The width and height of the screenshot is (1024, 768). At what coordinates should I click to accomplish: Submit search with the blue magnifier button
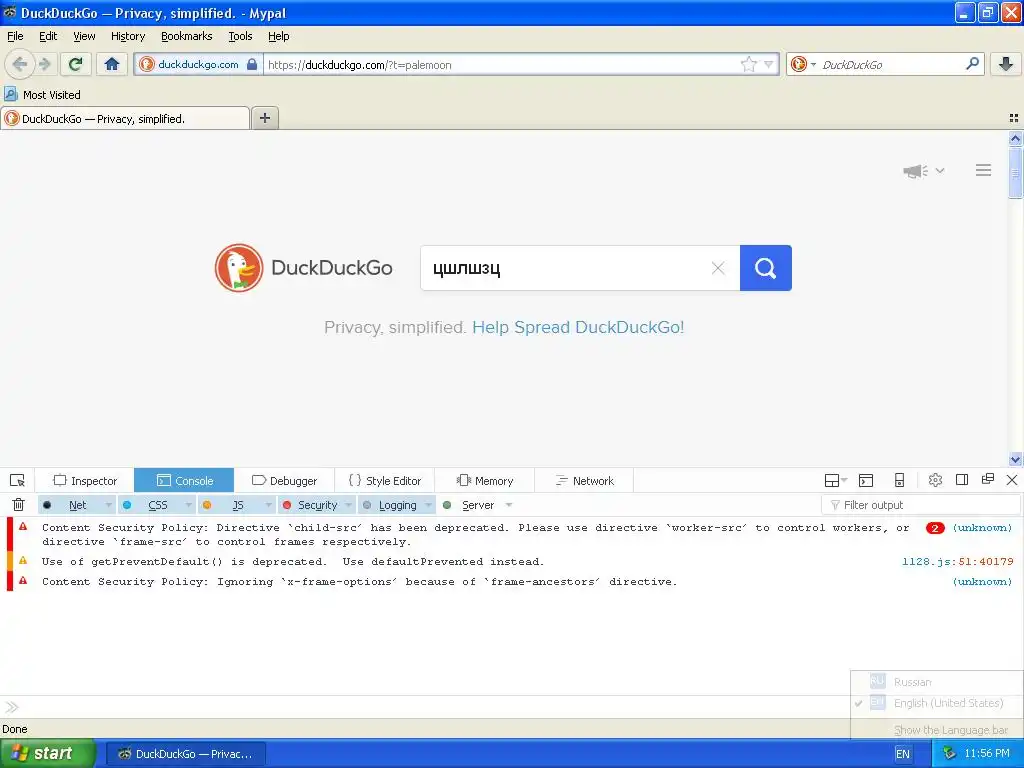(x=765, y=268)
